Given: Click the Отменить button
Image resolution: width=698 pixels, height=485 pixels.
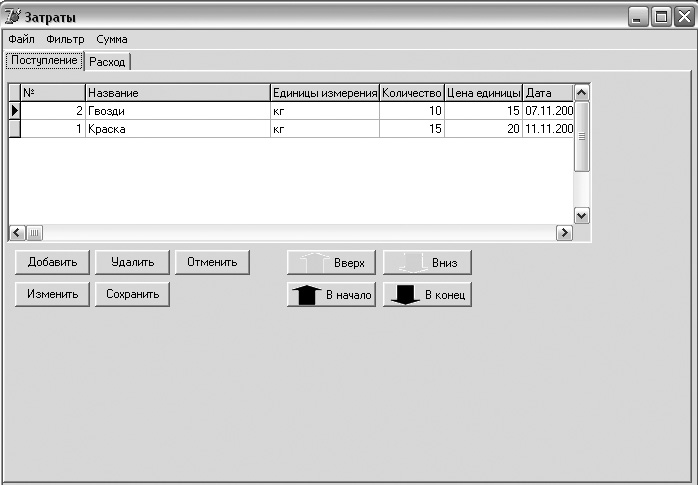Looking at the screenshot, I should click(212, 262).
